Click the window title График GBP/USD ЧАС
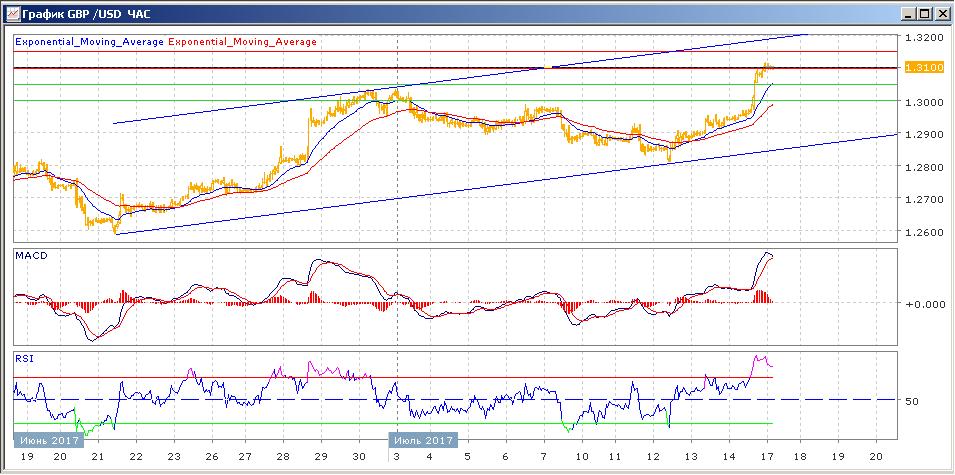Viewport: 955px width, 475px height. click(x=85, y=13)
